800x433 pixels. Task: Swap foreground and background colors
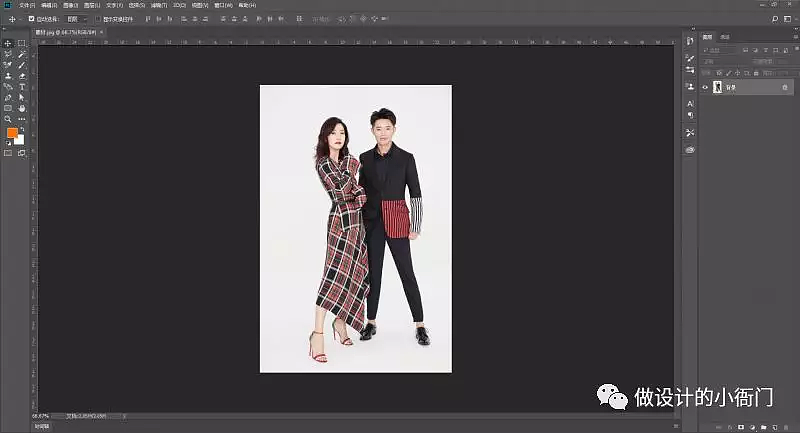tap(22, 130)
